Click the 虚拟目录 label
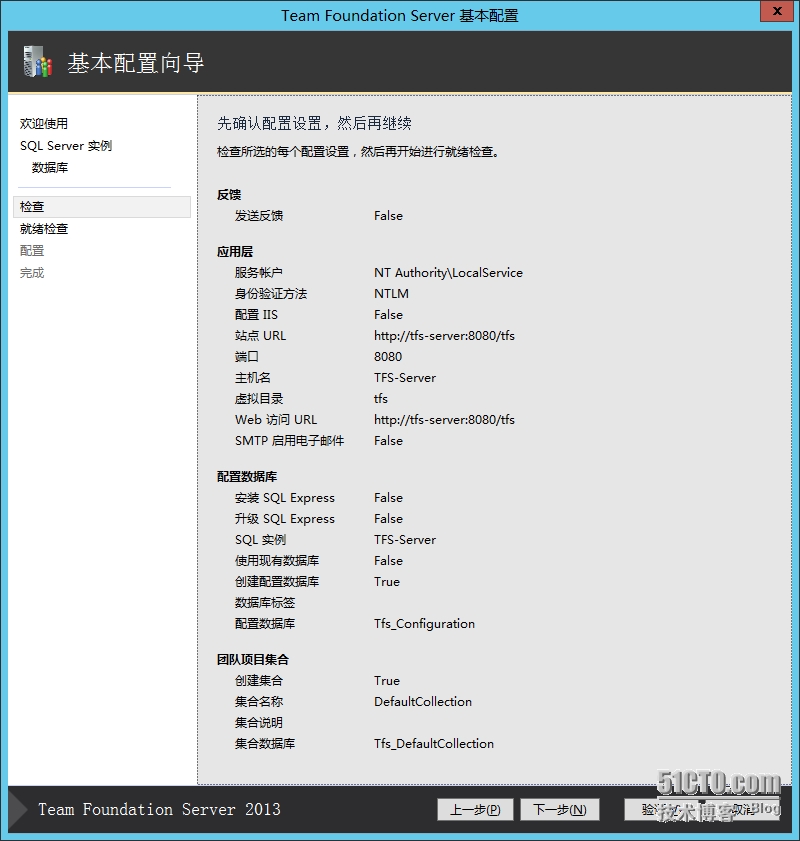Image resolution: width=800 pixels, height=841 pixels. (258, 399)
